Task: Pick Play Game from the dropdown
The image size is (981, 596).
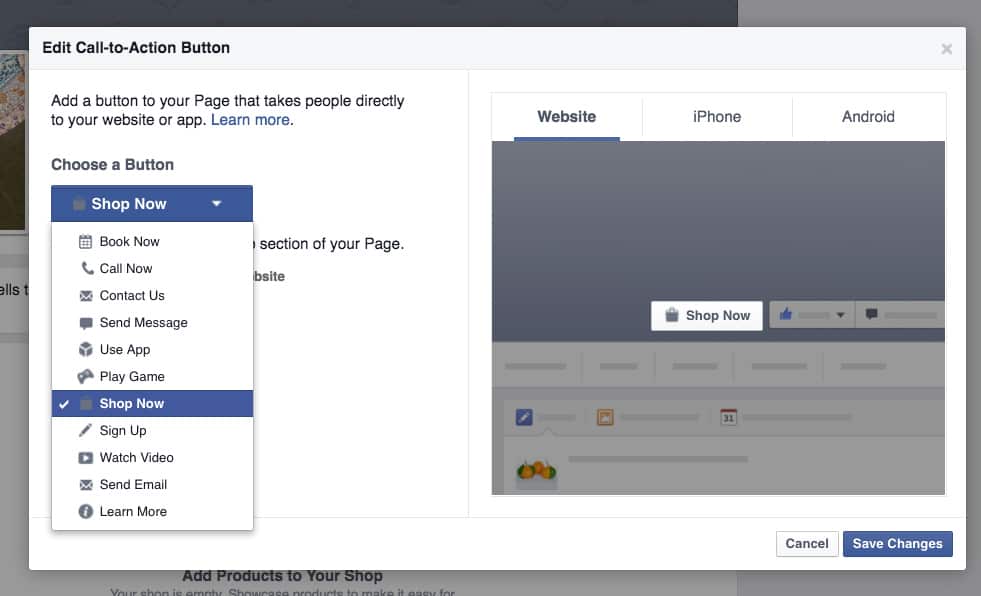Action: 153,376
